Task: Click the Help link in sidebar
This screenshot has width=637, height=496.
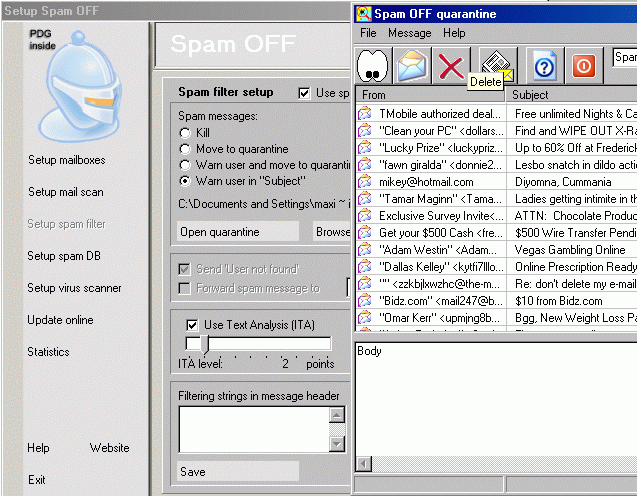Action: click(x=38, y=448)
